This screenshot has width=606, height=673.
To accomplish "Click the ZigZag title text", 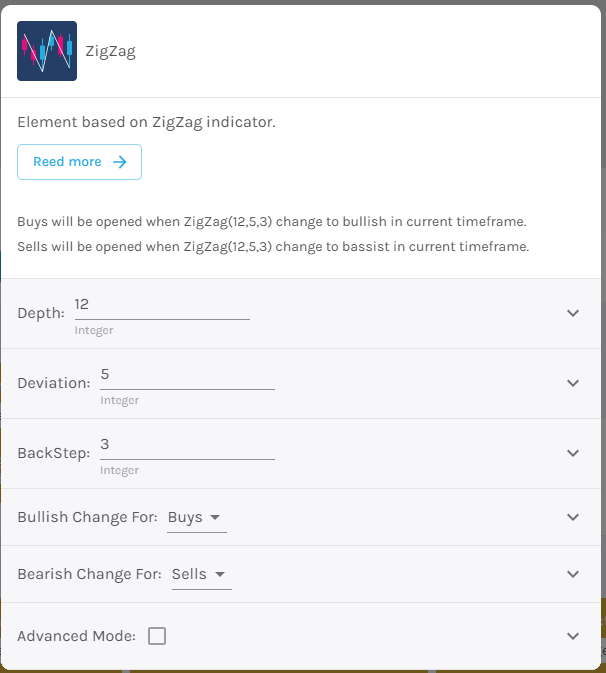I will pyautogui.click(x=110, y=51).
